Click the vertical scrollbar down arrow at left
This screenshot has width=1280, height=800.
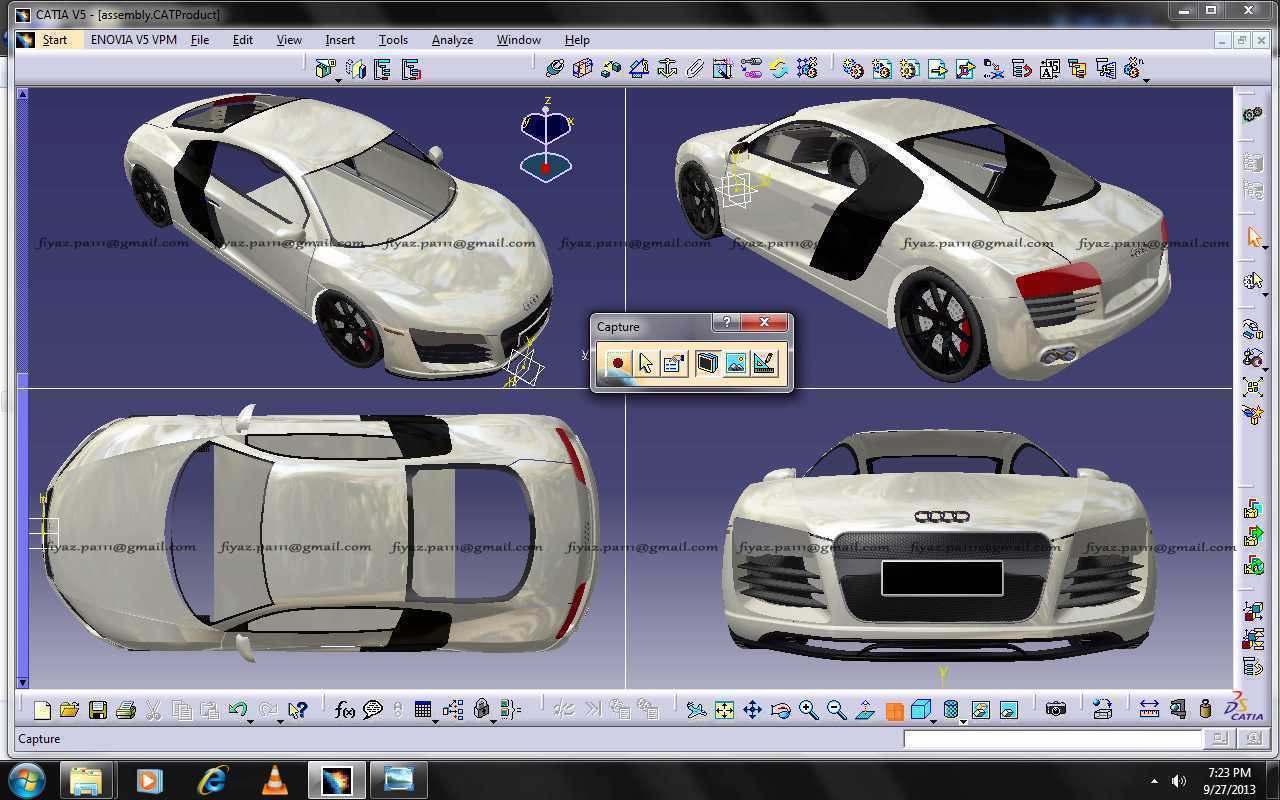point(22,683)
